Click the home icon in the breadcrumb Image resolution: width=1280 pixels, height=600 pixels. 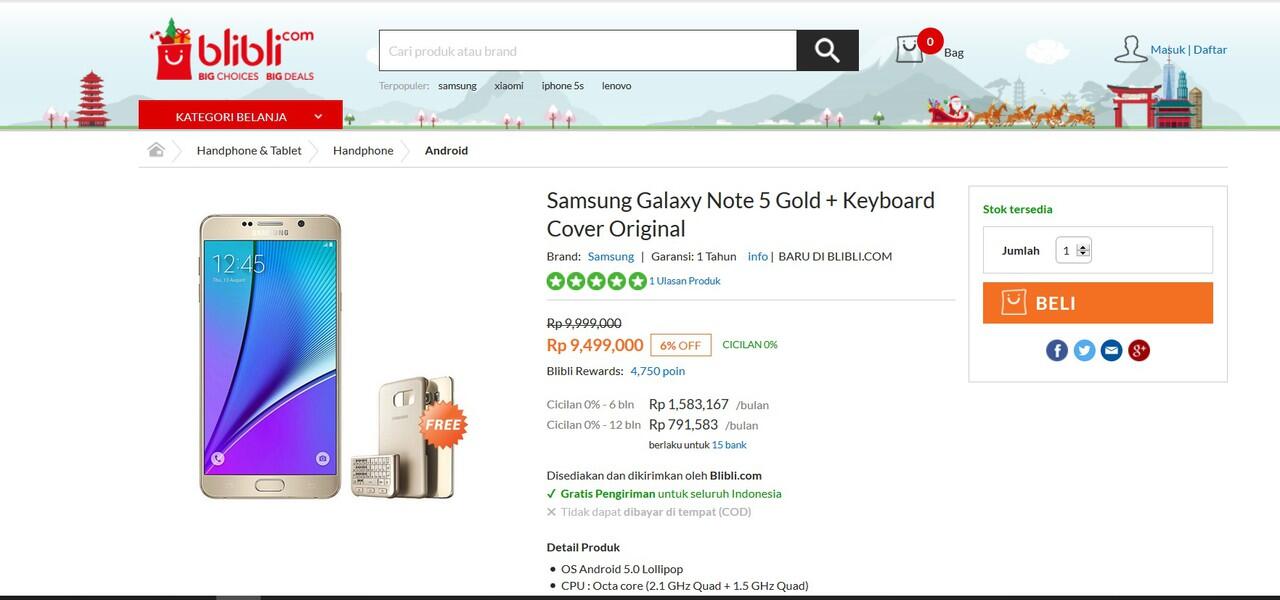pos(156,149)
